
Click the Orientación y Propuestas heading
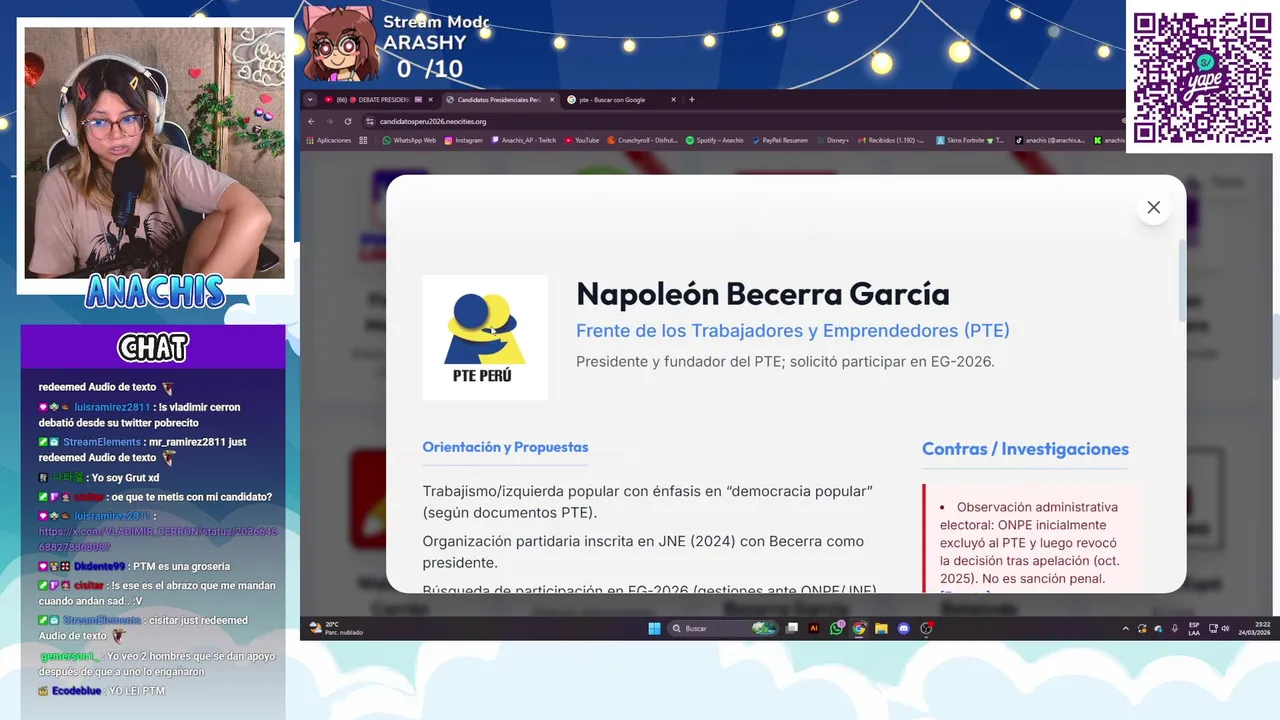pyautogui.click(x=505, y=447)
